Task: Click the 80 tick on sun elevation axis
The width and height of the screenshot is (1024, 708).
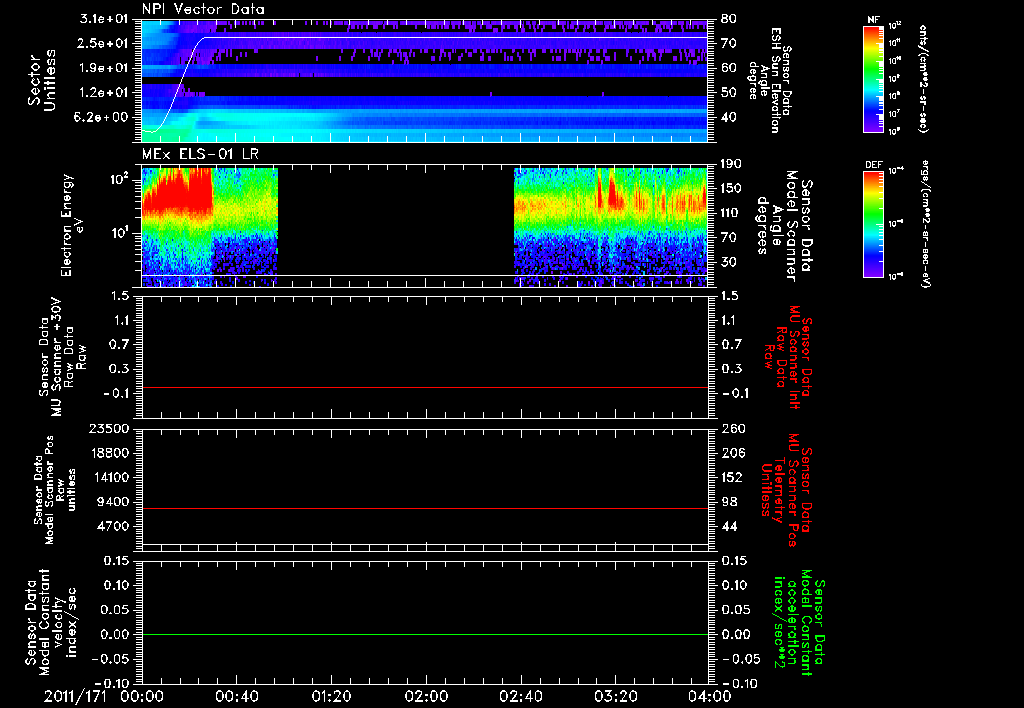Action: [728, 19]
